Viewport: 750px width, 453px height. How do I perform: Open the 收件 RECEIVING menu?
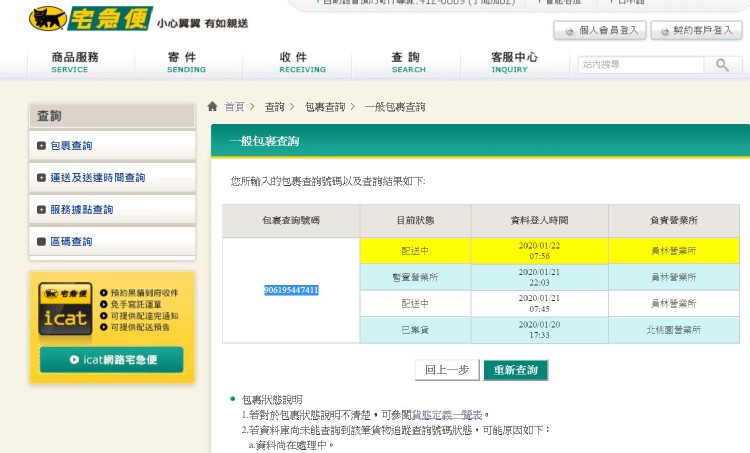tap(302, 63)
